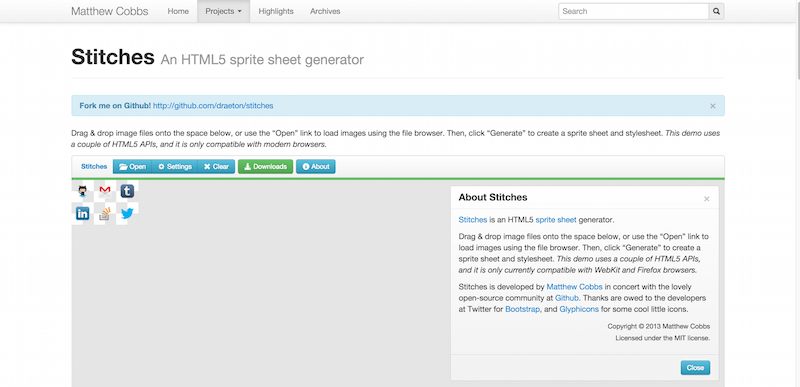
Task: Click 'An HTML5 sprite sheet generator' subtitle
Action: tap(262, 60)
